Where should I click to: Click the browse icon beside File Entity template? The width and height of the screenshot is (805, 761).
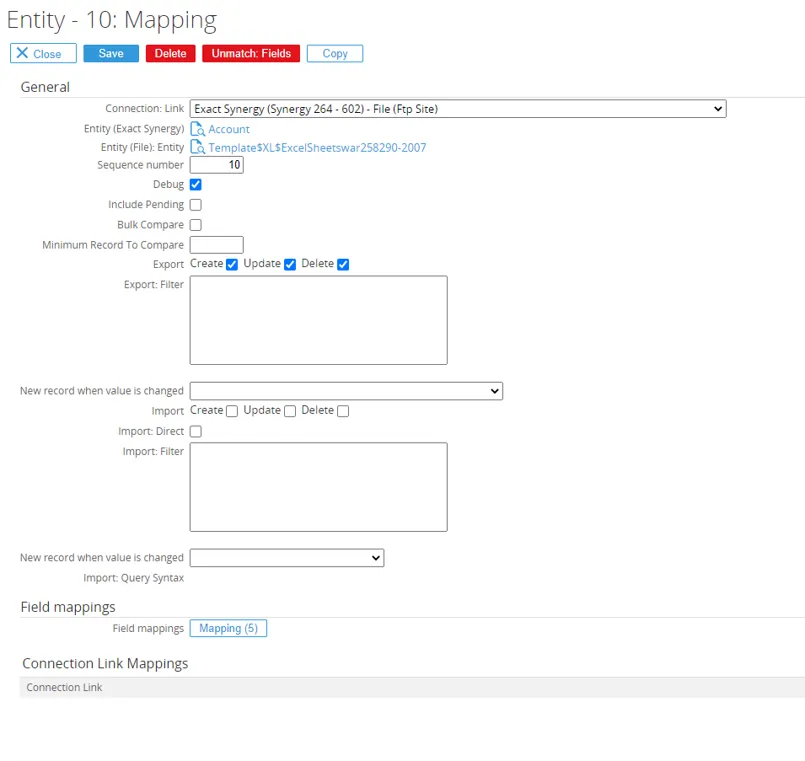point(197,147)
